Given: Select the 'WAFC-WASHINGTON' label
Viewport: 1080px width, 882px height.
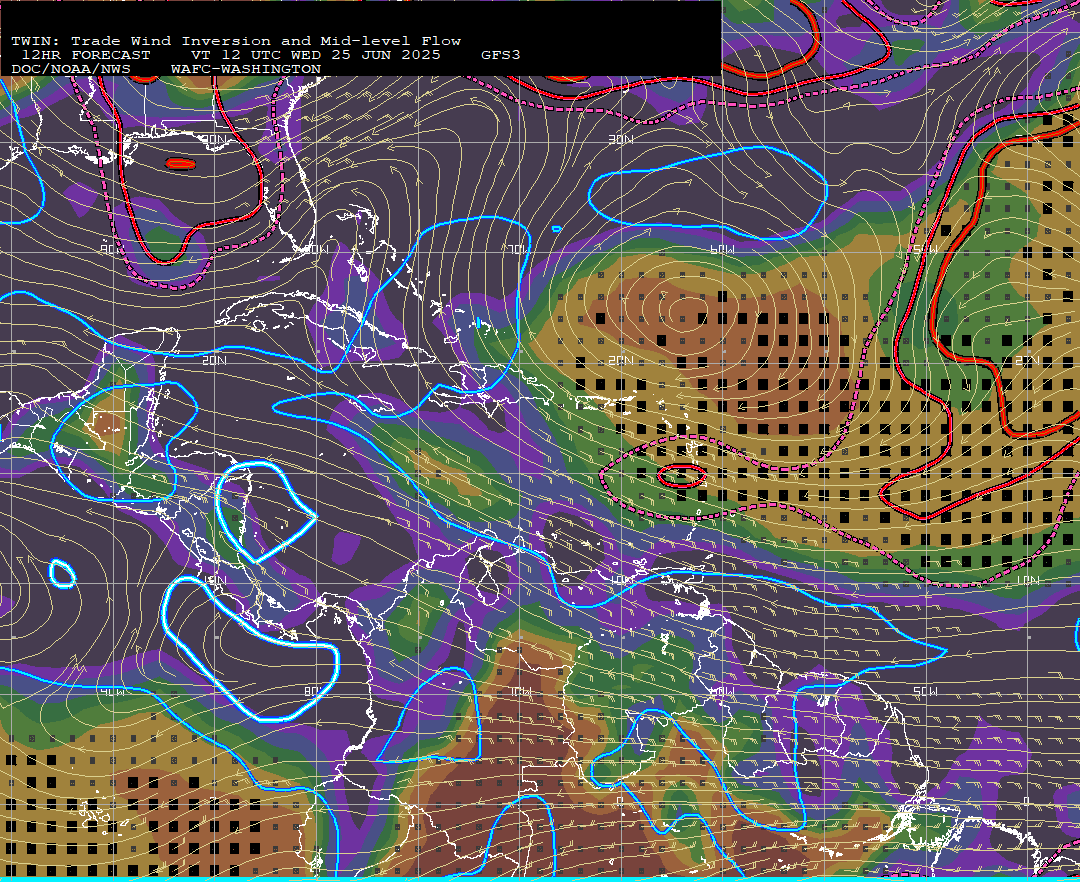Looking at the screenshot, I should tap(246, 70).
